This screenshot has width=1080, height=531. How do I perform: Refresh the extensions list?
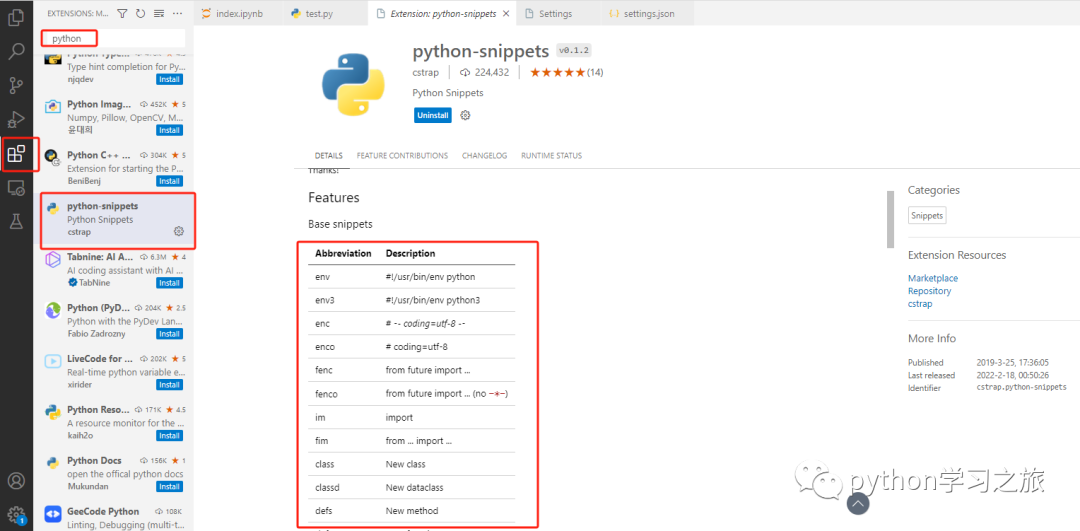[x=141, y=13]
